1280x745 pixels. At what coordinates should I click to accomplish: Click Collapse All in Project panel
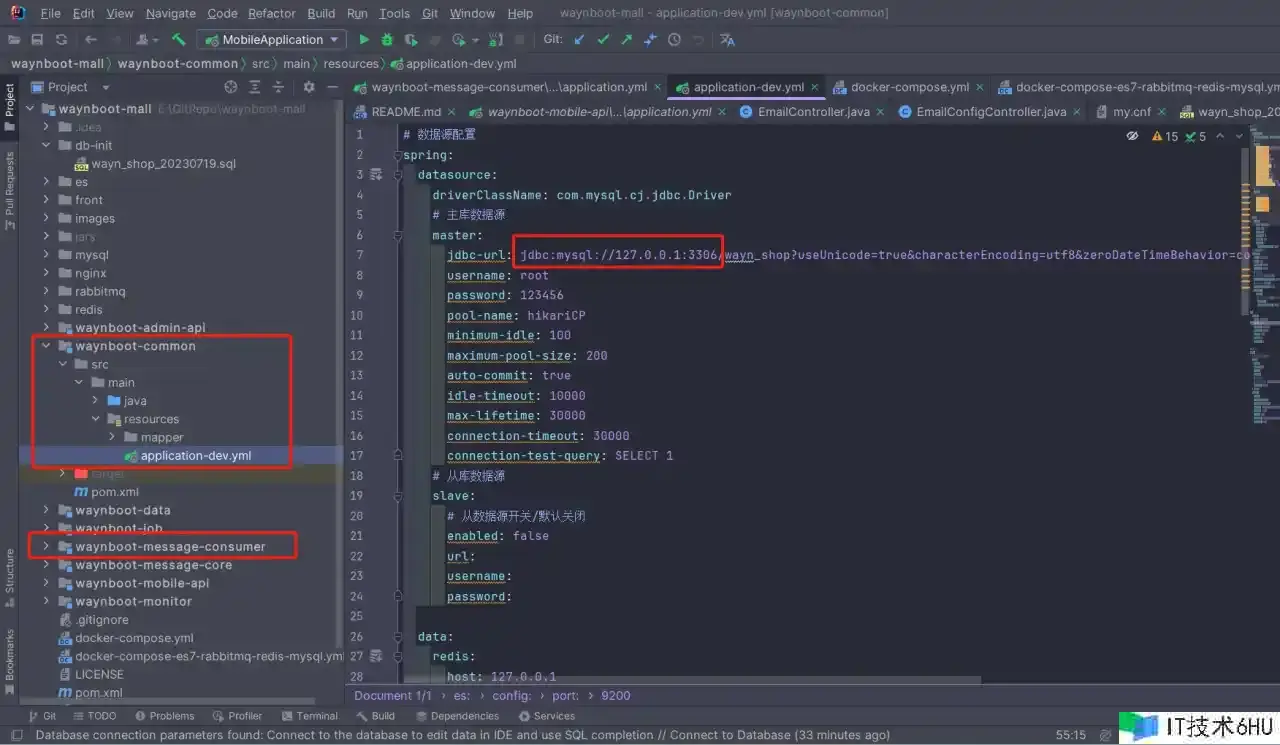click(279, 87)
